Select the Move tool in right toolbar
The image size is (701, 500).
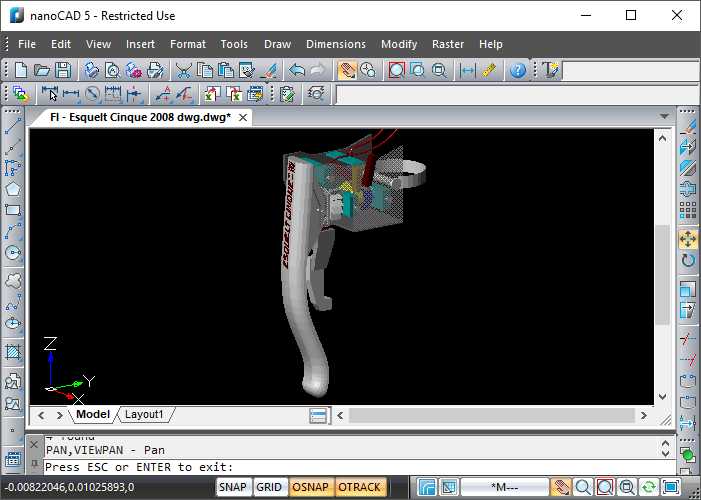(x=688, y=239)
